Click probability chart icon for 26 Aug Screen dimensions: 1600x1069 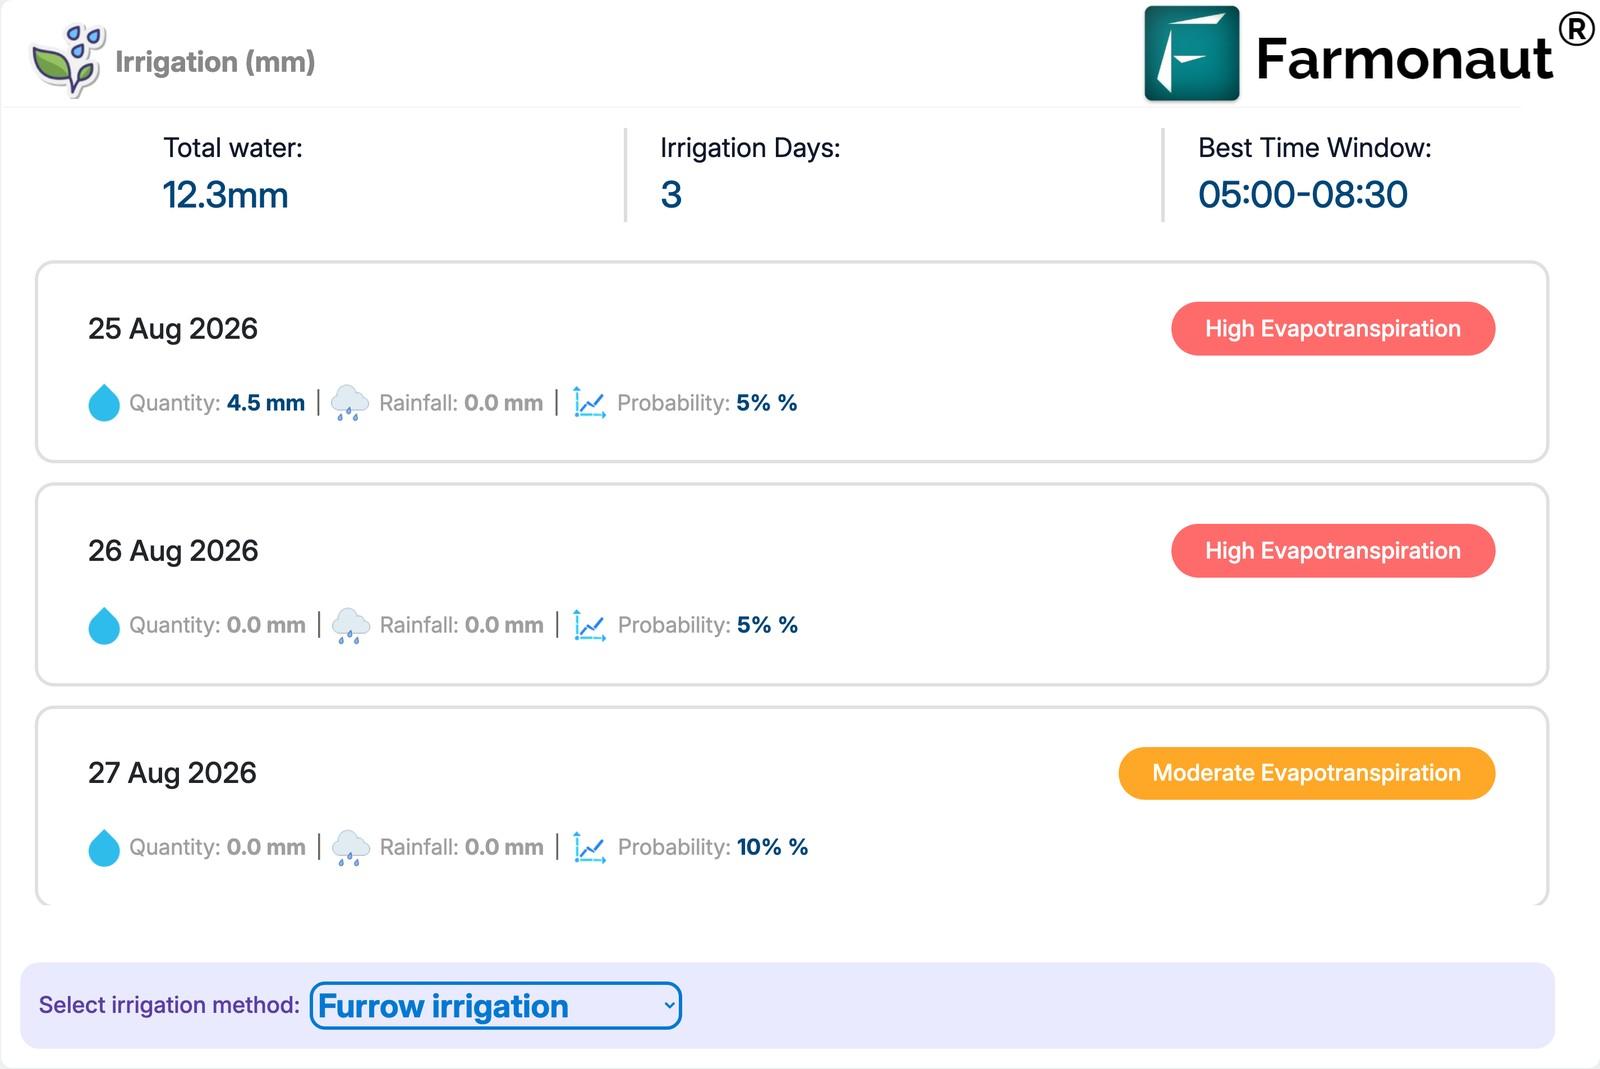pos(589,625)
